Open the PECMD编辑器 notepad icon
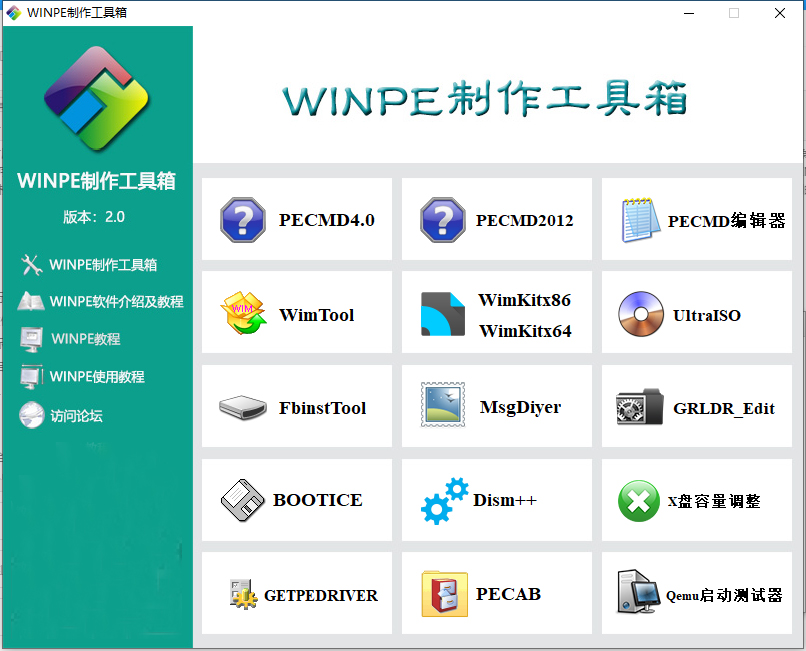 coord(640,220)
